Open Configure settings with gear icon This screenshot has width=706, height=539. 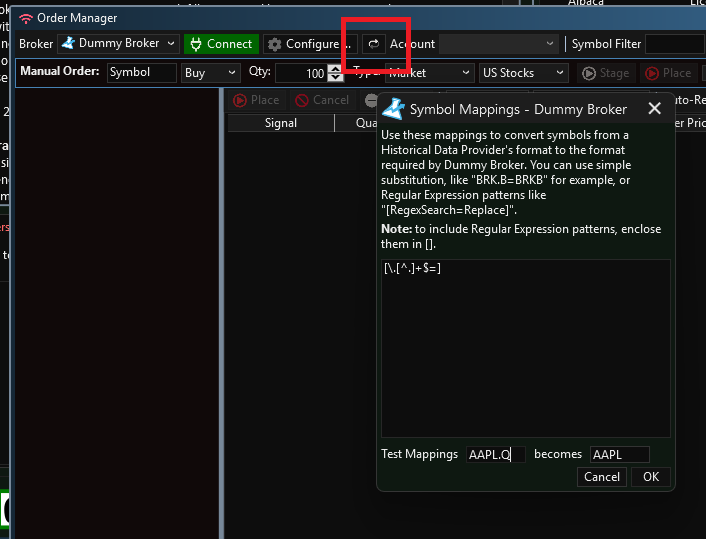[309, 44]
